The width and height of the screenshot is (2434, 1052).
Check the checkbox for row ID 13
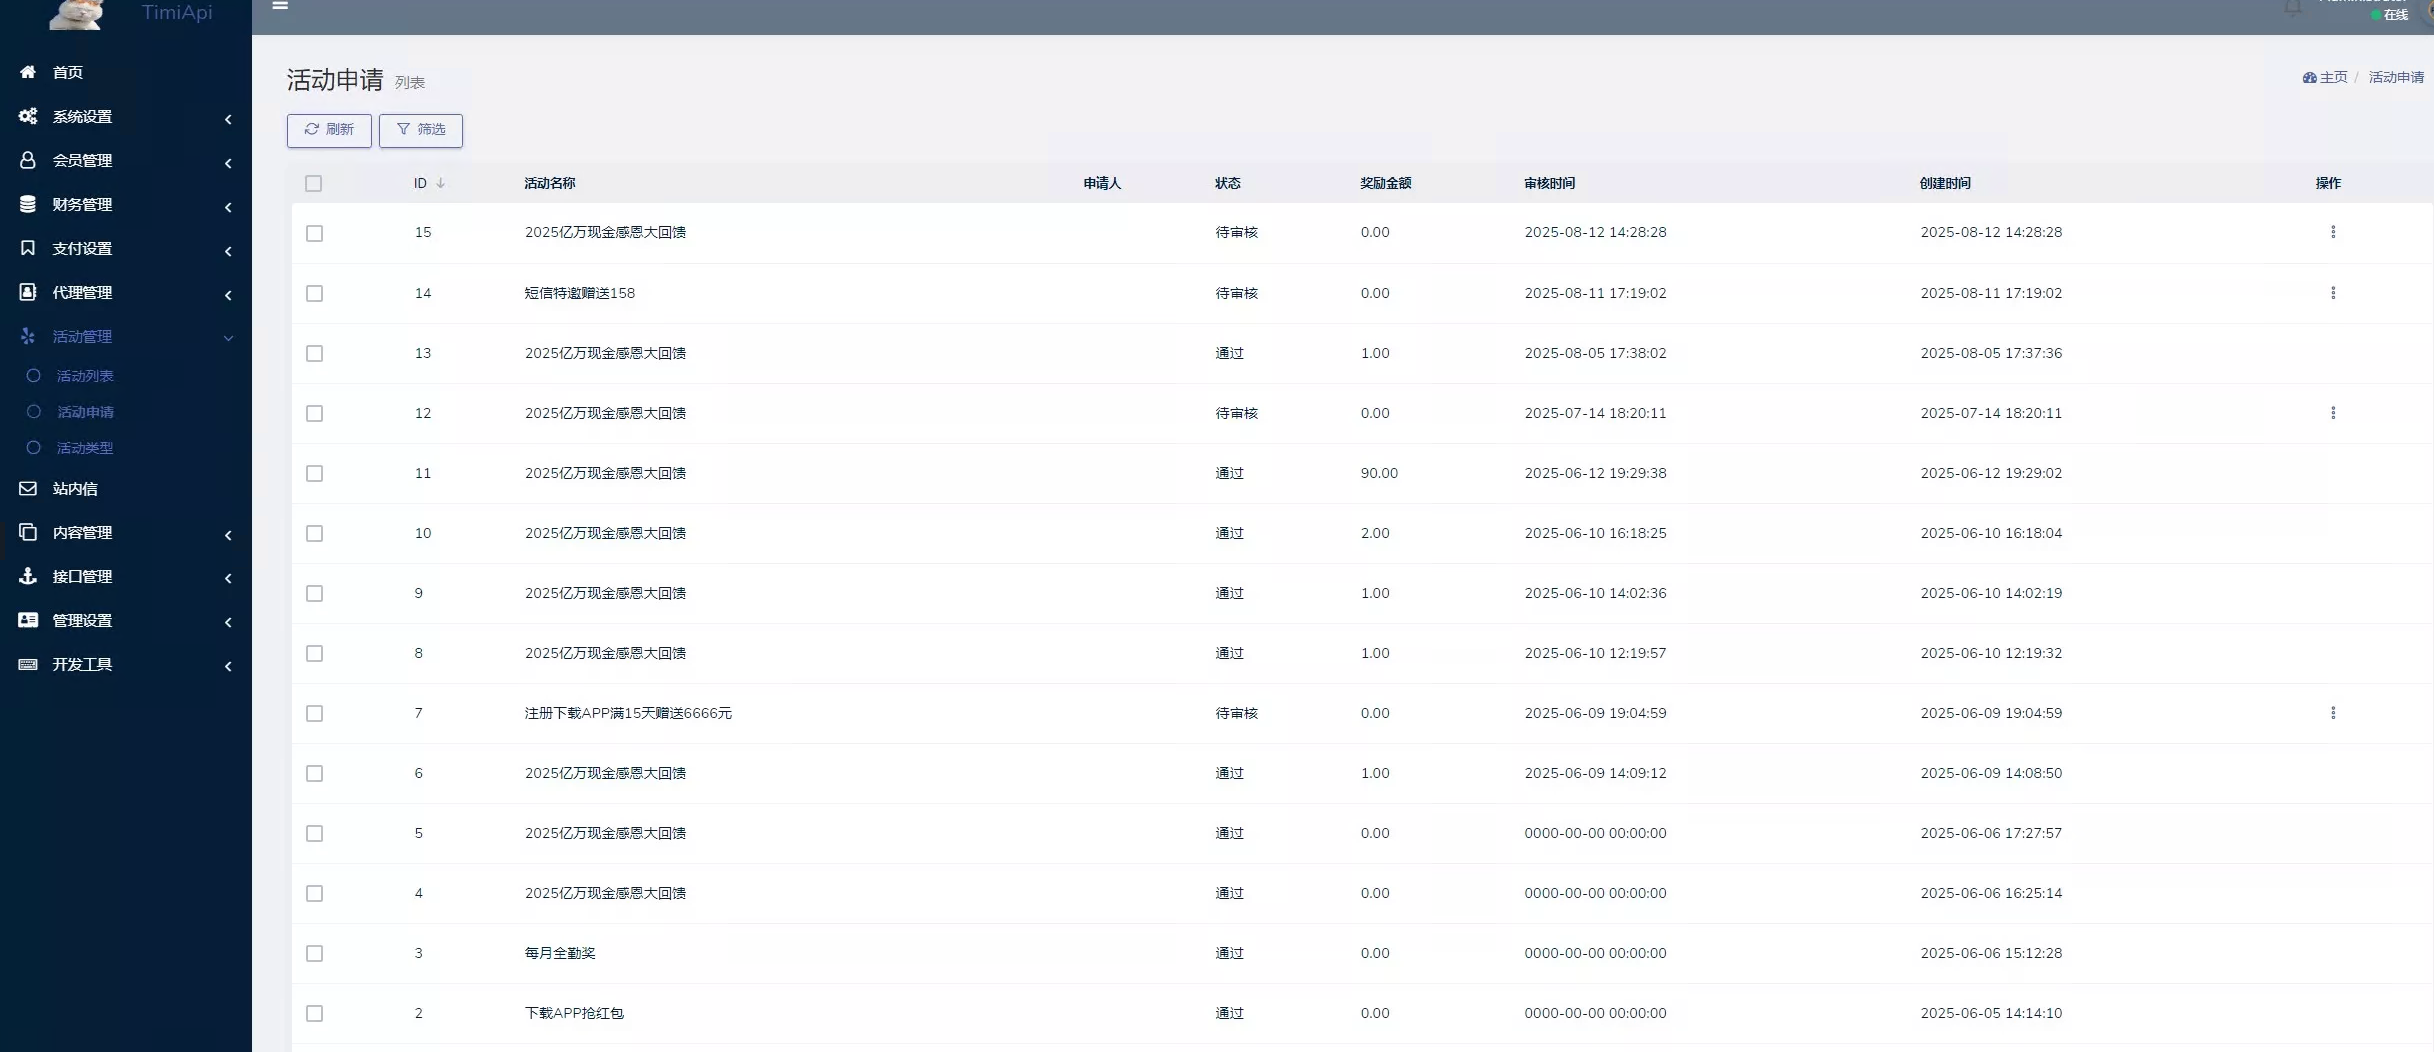click(x=315, y=354)
